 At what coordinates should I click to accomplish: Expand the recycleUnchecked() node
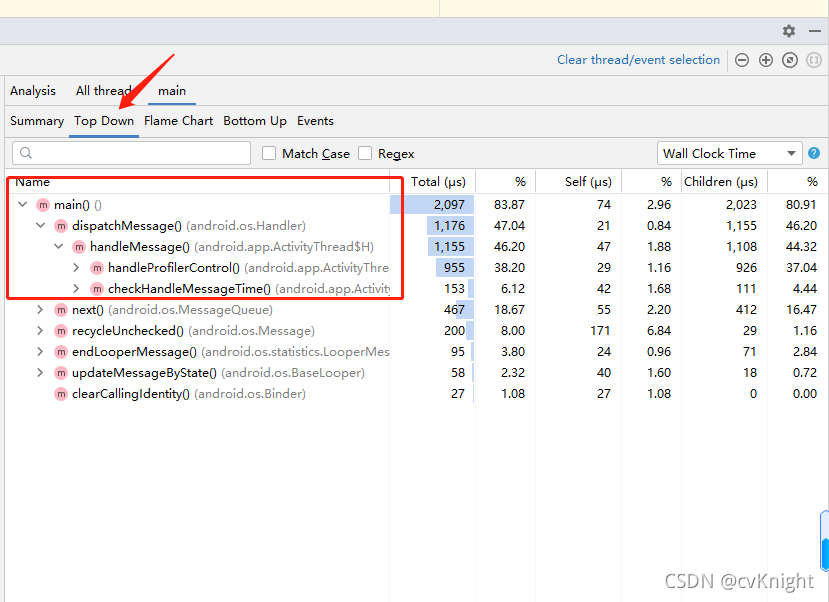40,330
